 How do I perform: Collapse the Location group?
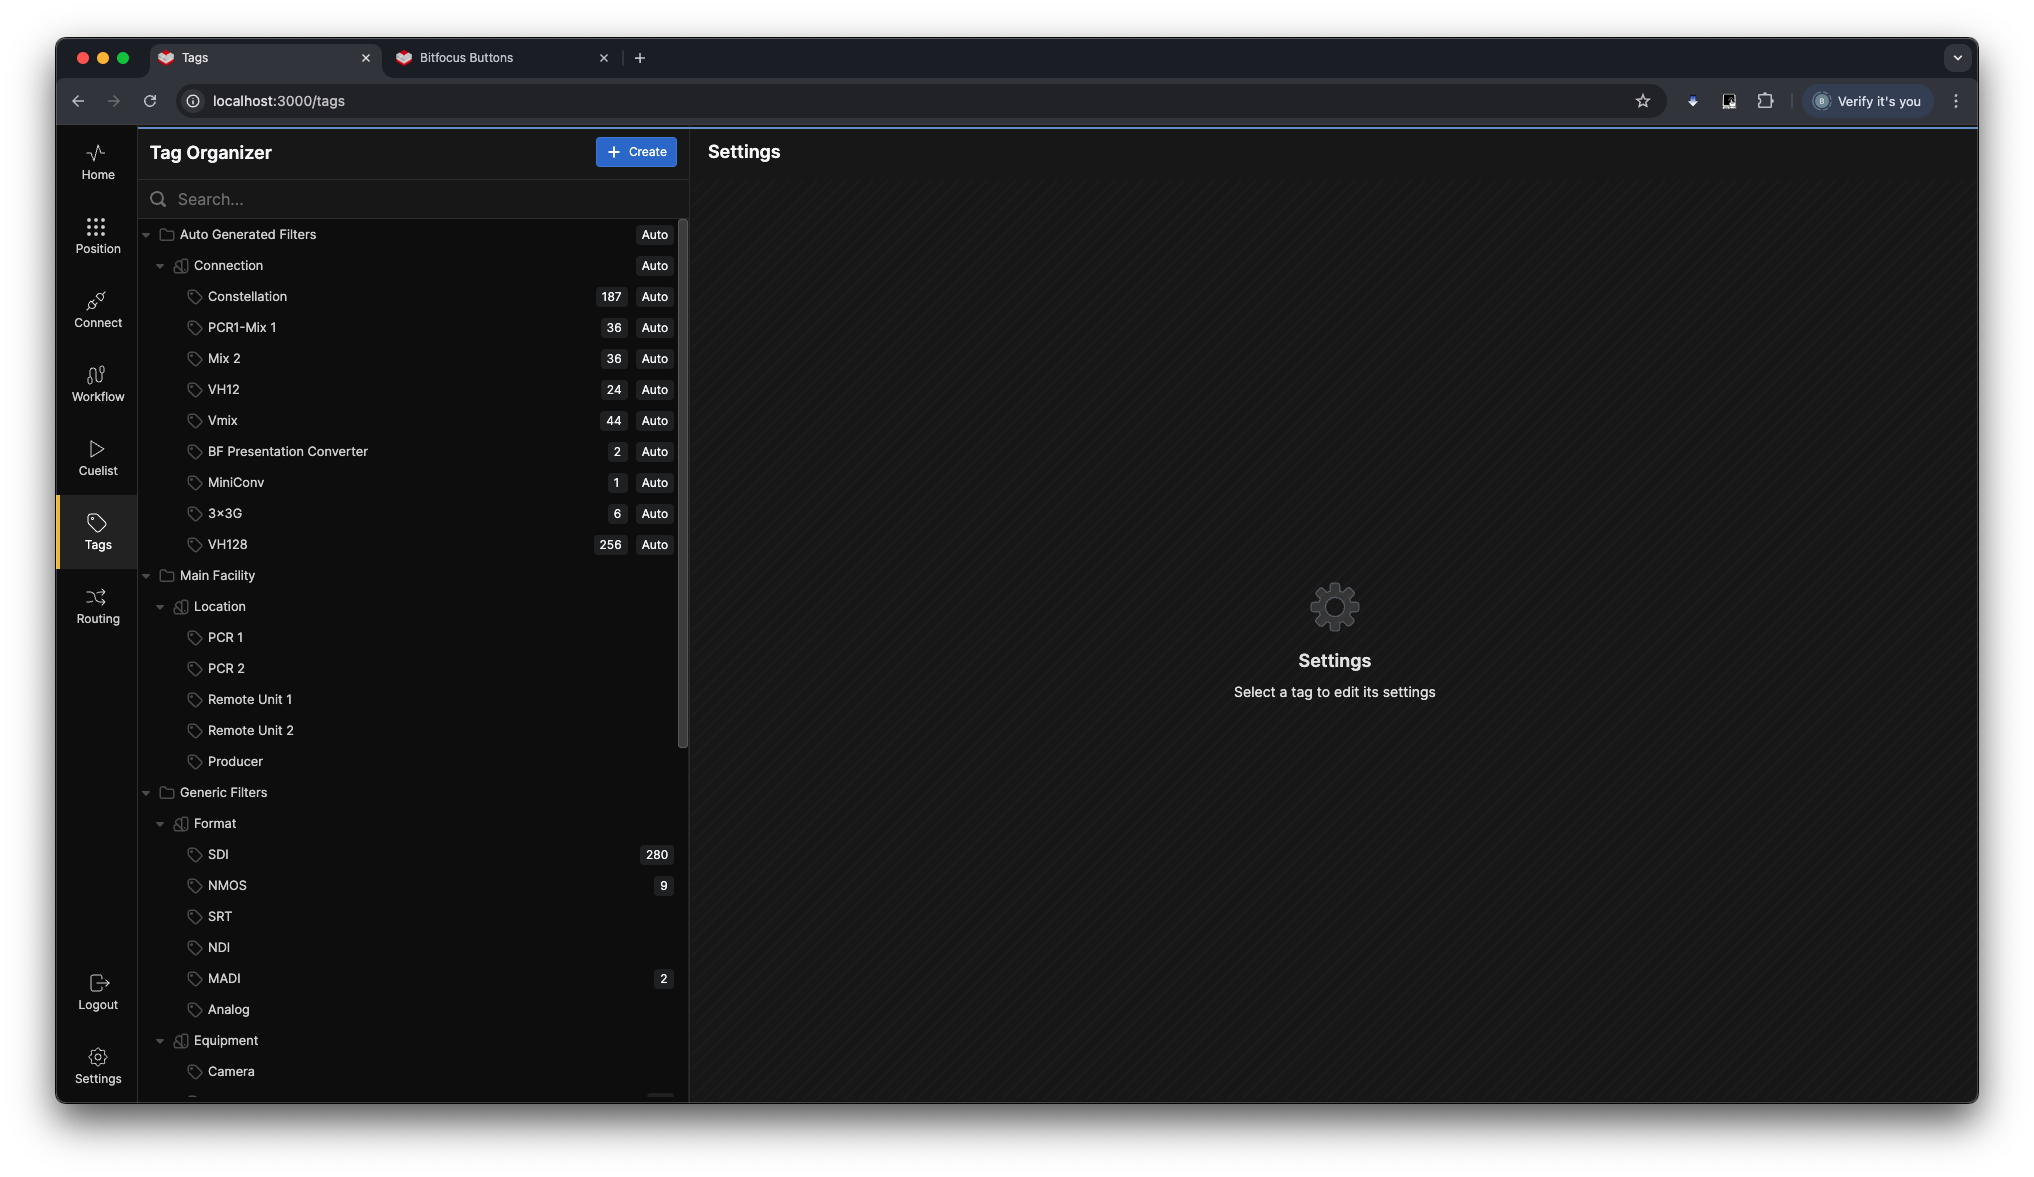coord(160,607)
